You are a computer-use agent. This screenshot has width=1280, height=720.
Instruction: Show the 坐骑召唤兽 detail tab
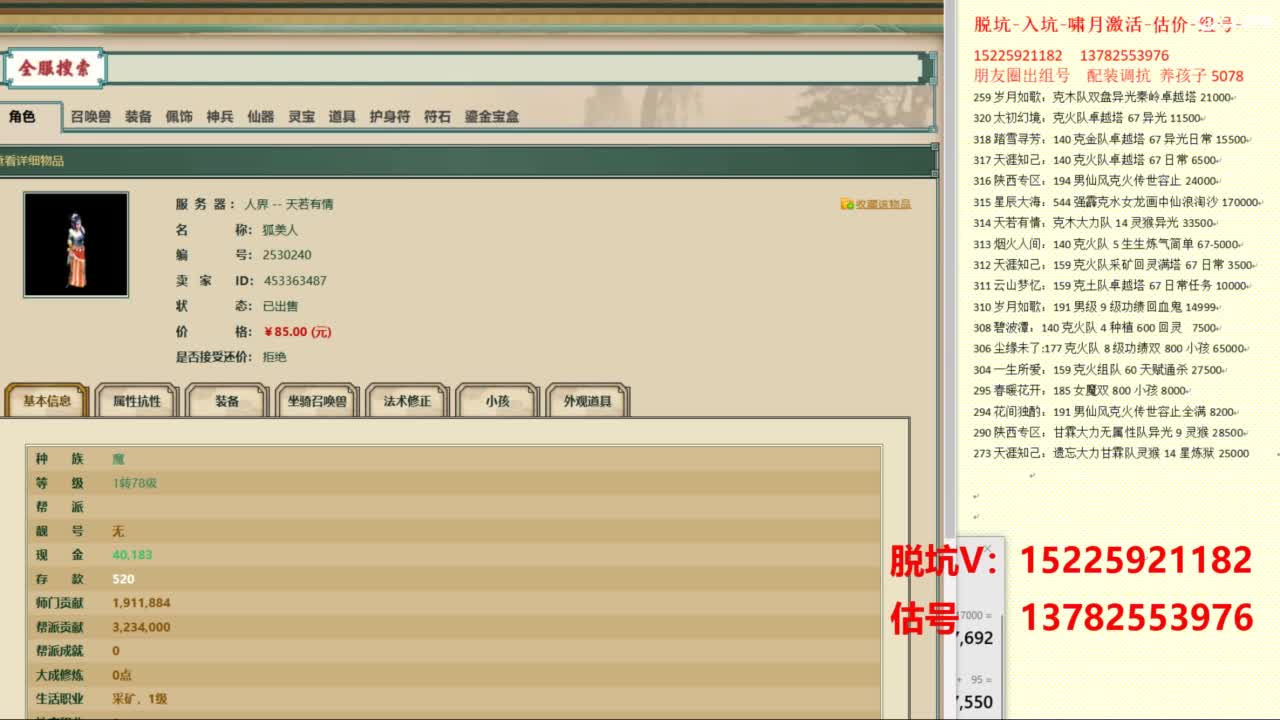click(317, 401)
